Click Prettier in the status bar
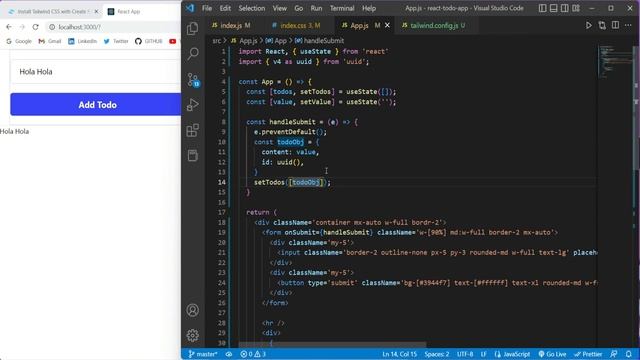 coord(588,354)
